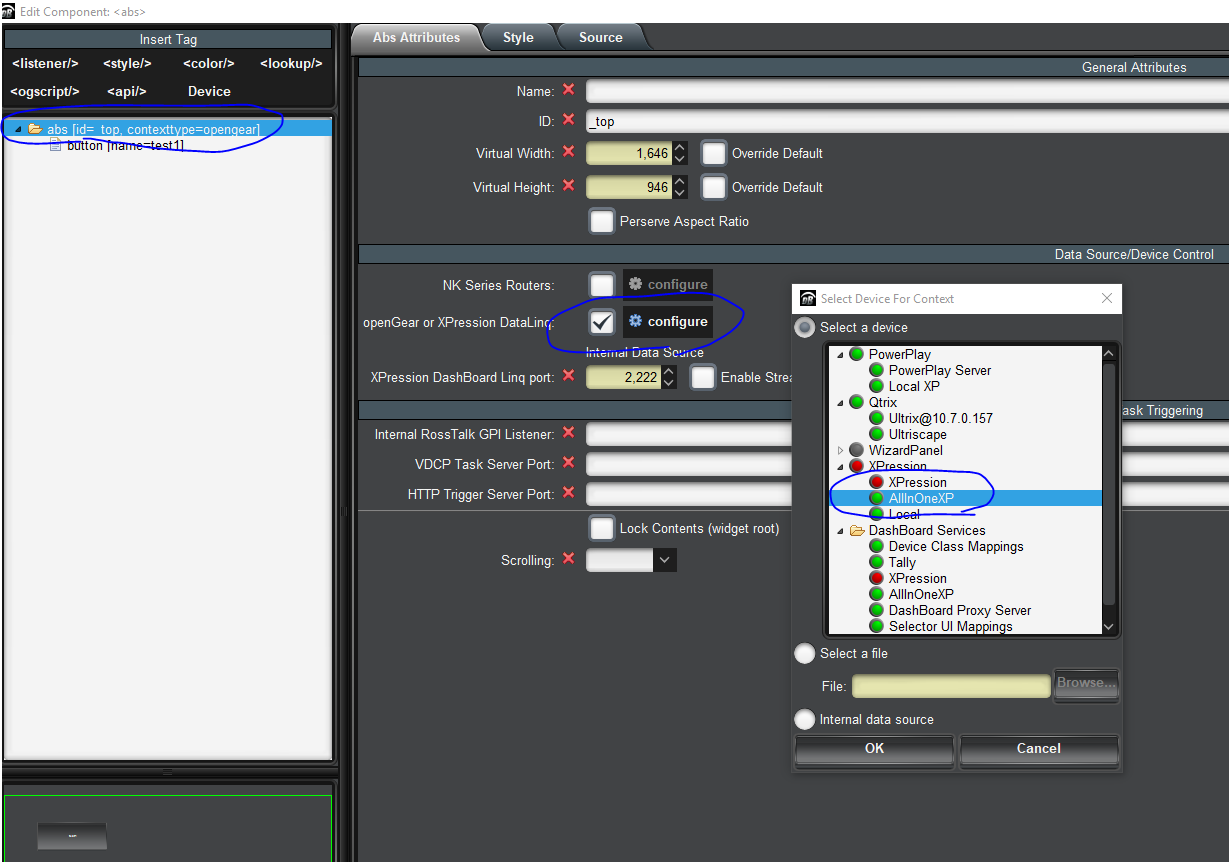Enable Override Default for Virtual Height
Screen dimensions: 1229x862
point(713,187)
